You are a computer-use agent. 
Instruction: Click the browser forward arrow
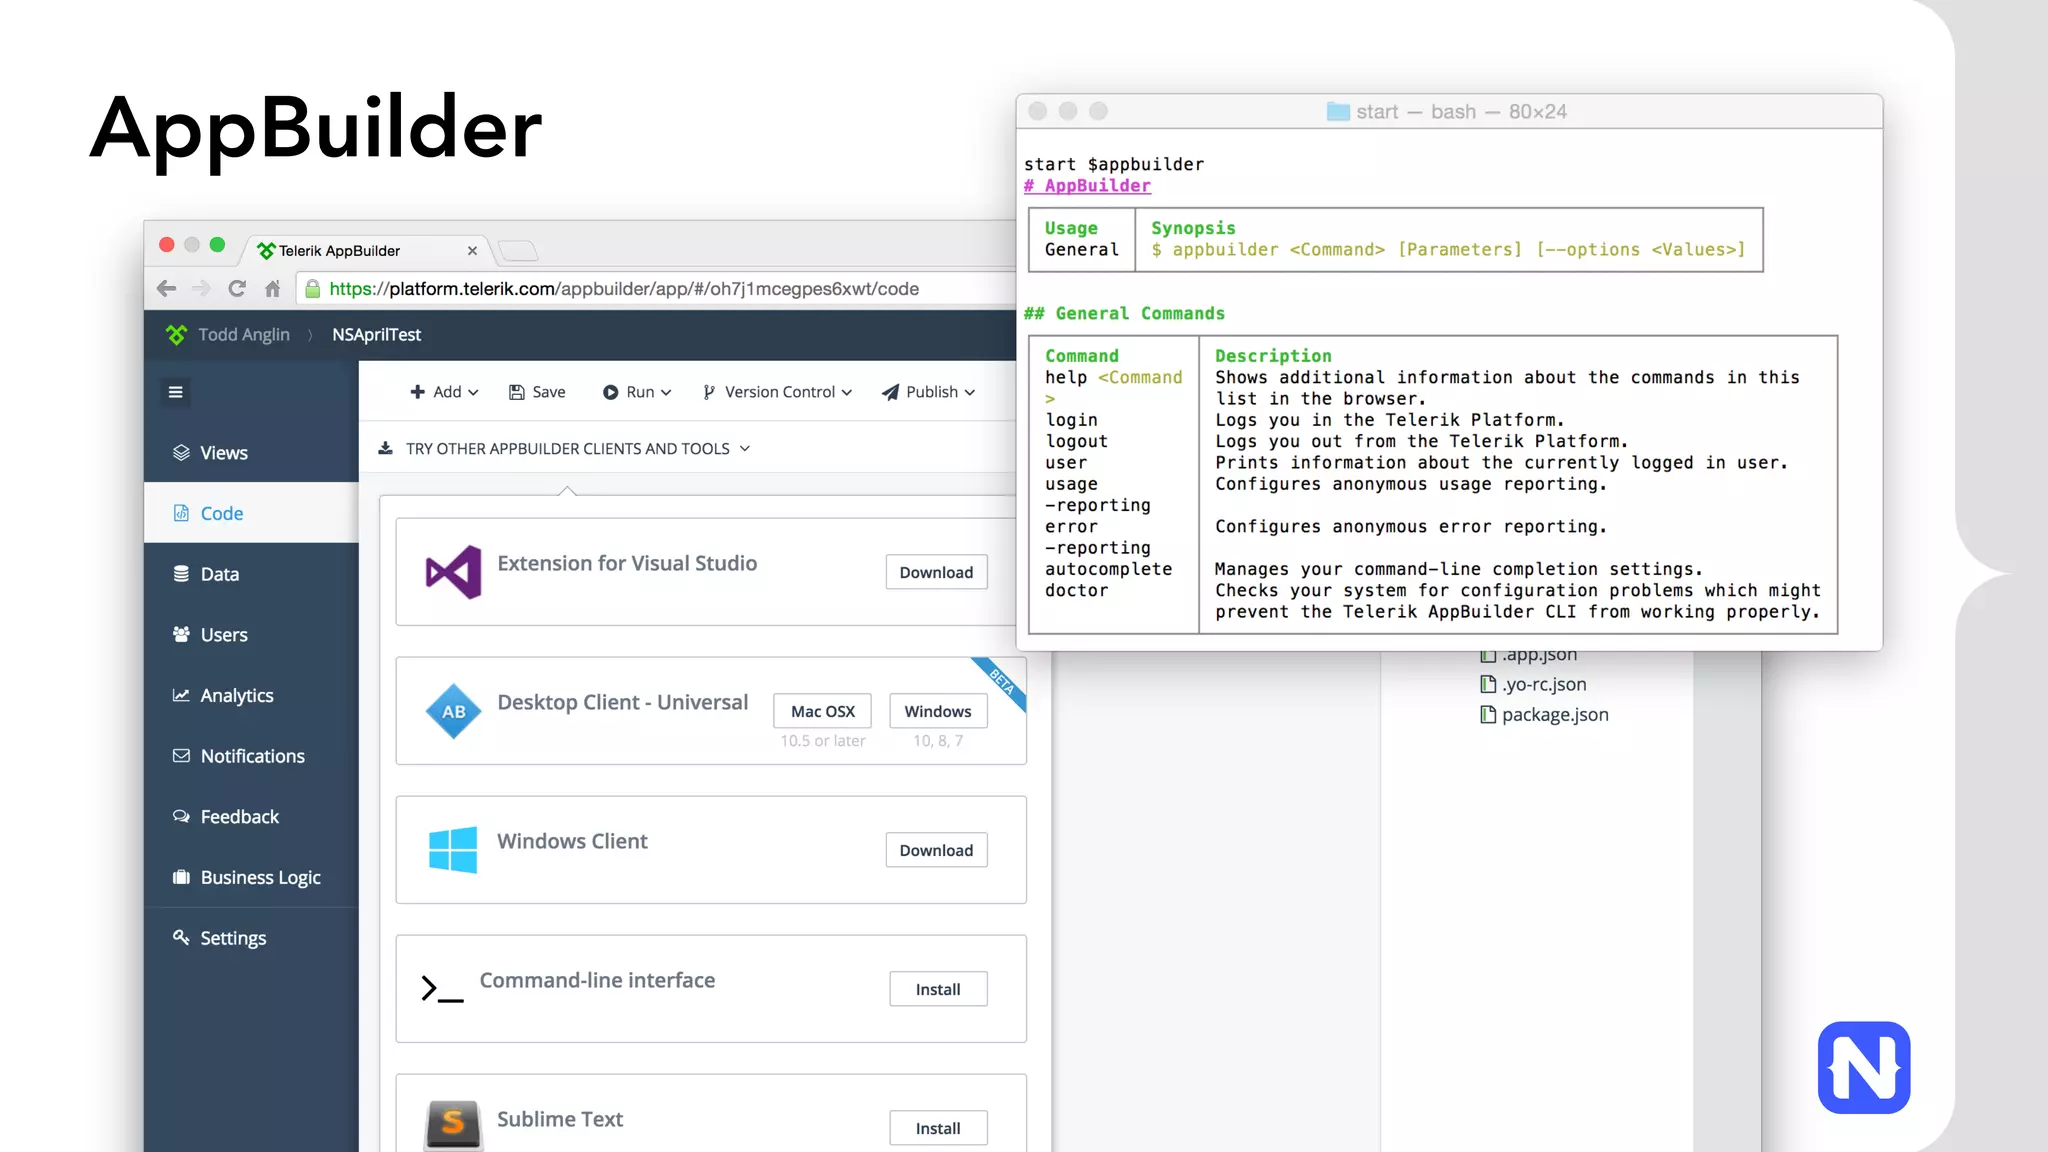pyautogui.click(x=201, y=289)
